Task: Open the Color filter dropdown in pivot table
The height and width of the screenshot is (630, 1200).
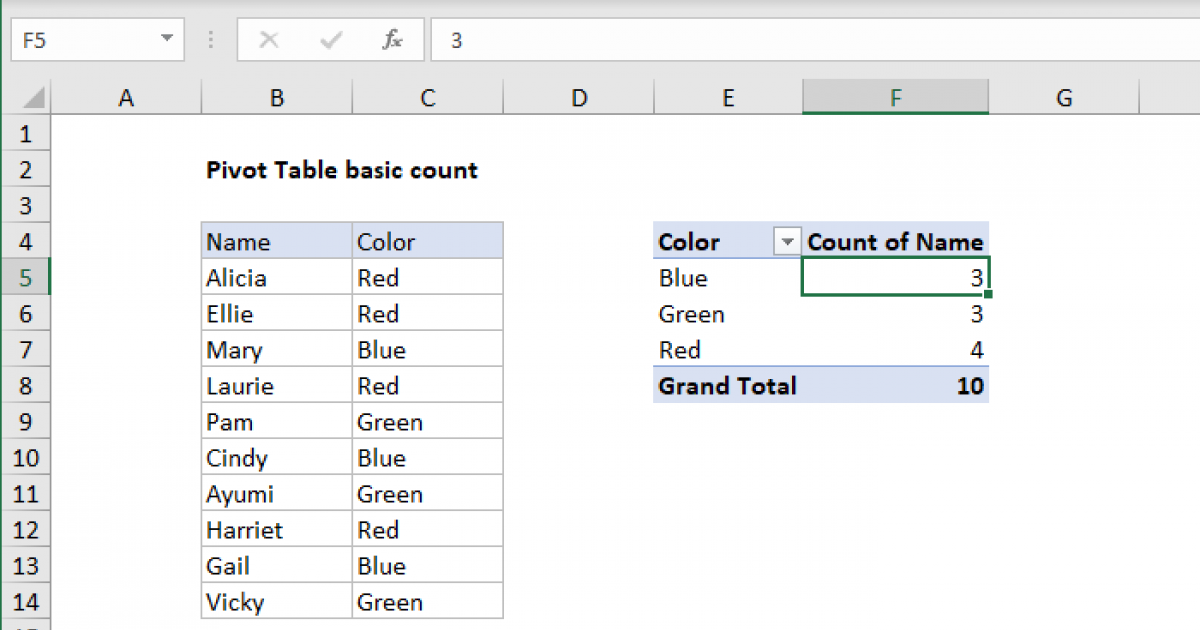Action: pos(788,242)
